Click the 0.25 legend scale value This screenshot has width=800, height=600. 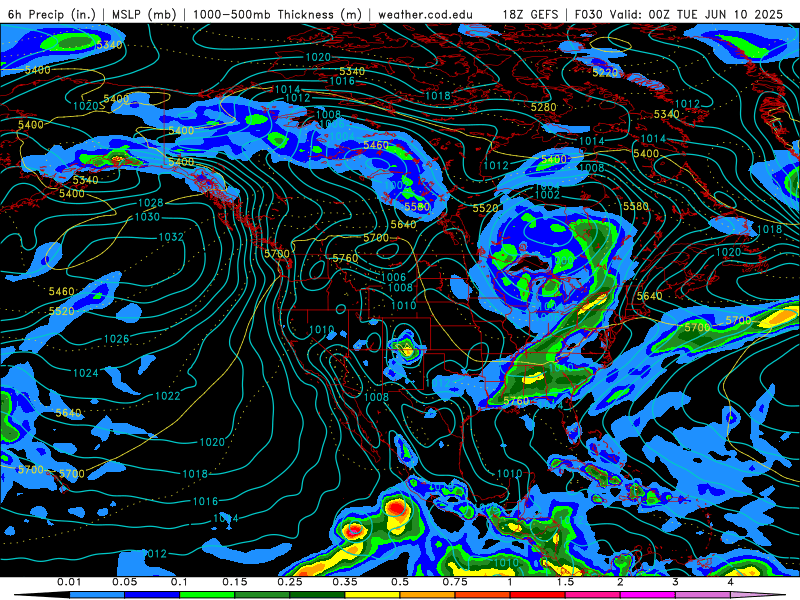(290, 582)
